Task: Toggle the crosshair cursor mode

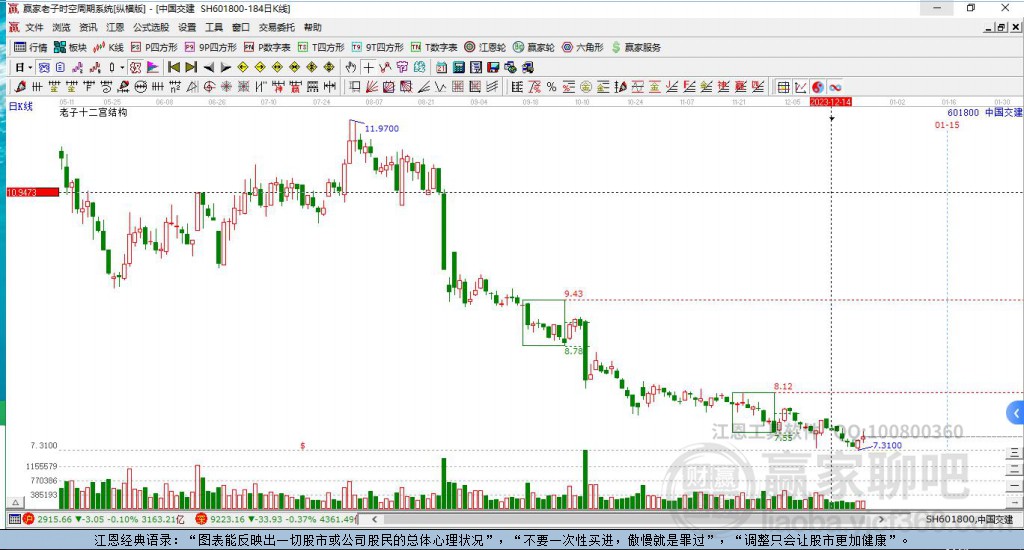Action: point(369,67)
